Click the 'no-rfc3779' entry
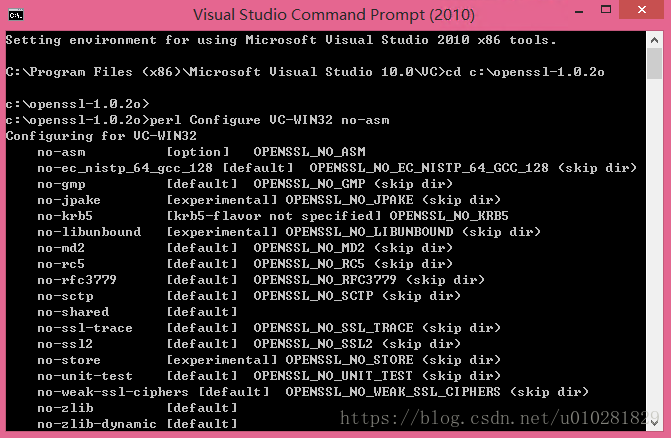 pos(77,280)
